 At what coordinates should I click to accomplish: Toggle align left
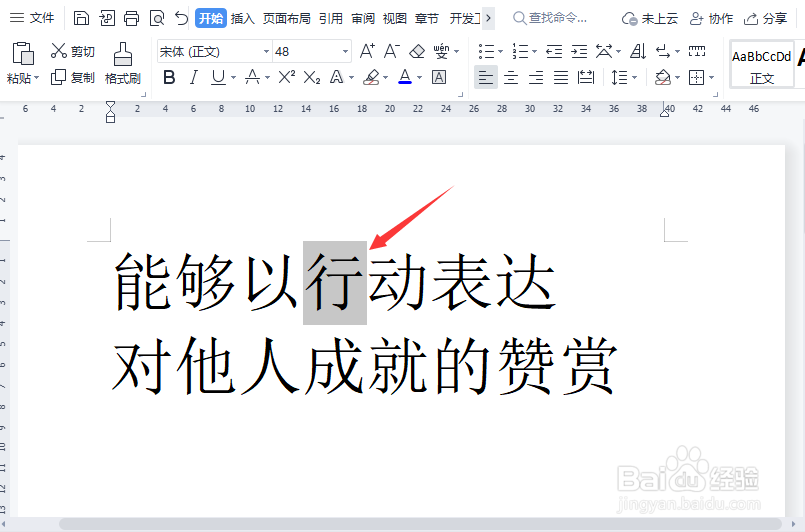(486, 78)
